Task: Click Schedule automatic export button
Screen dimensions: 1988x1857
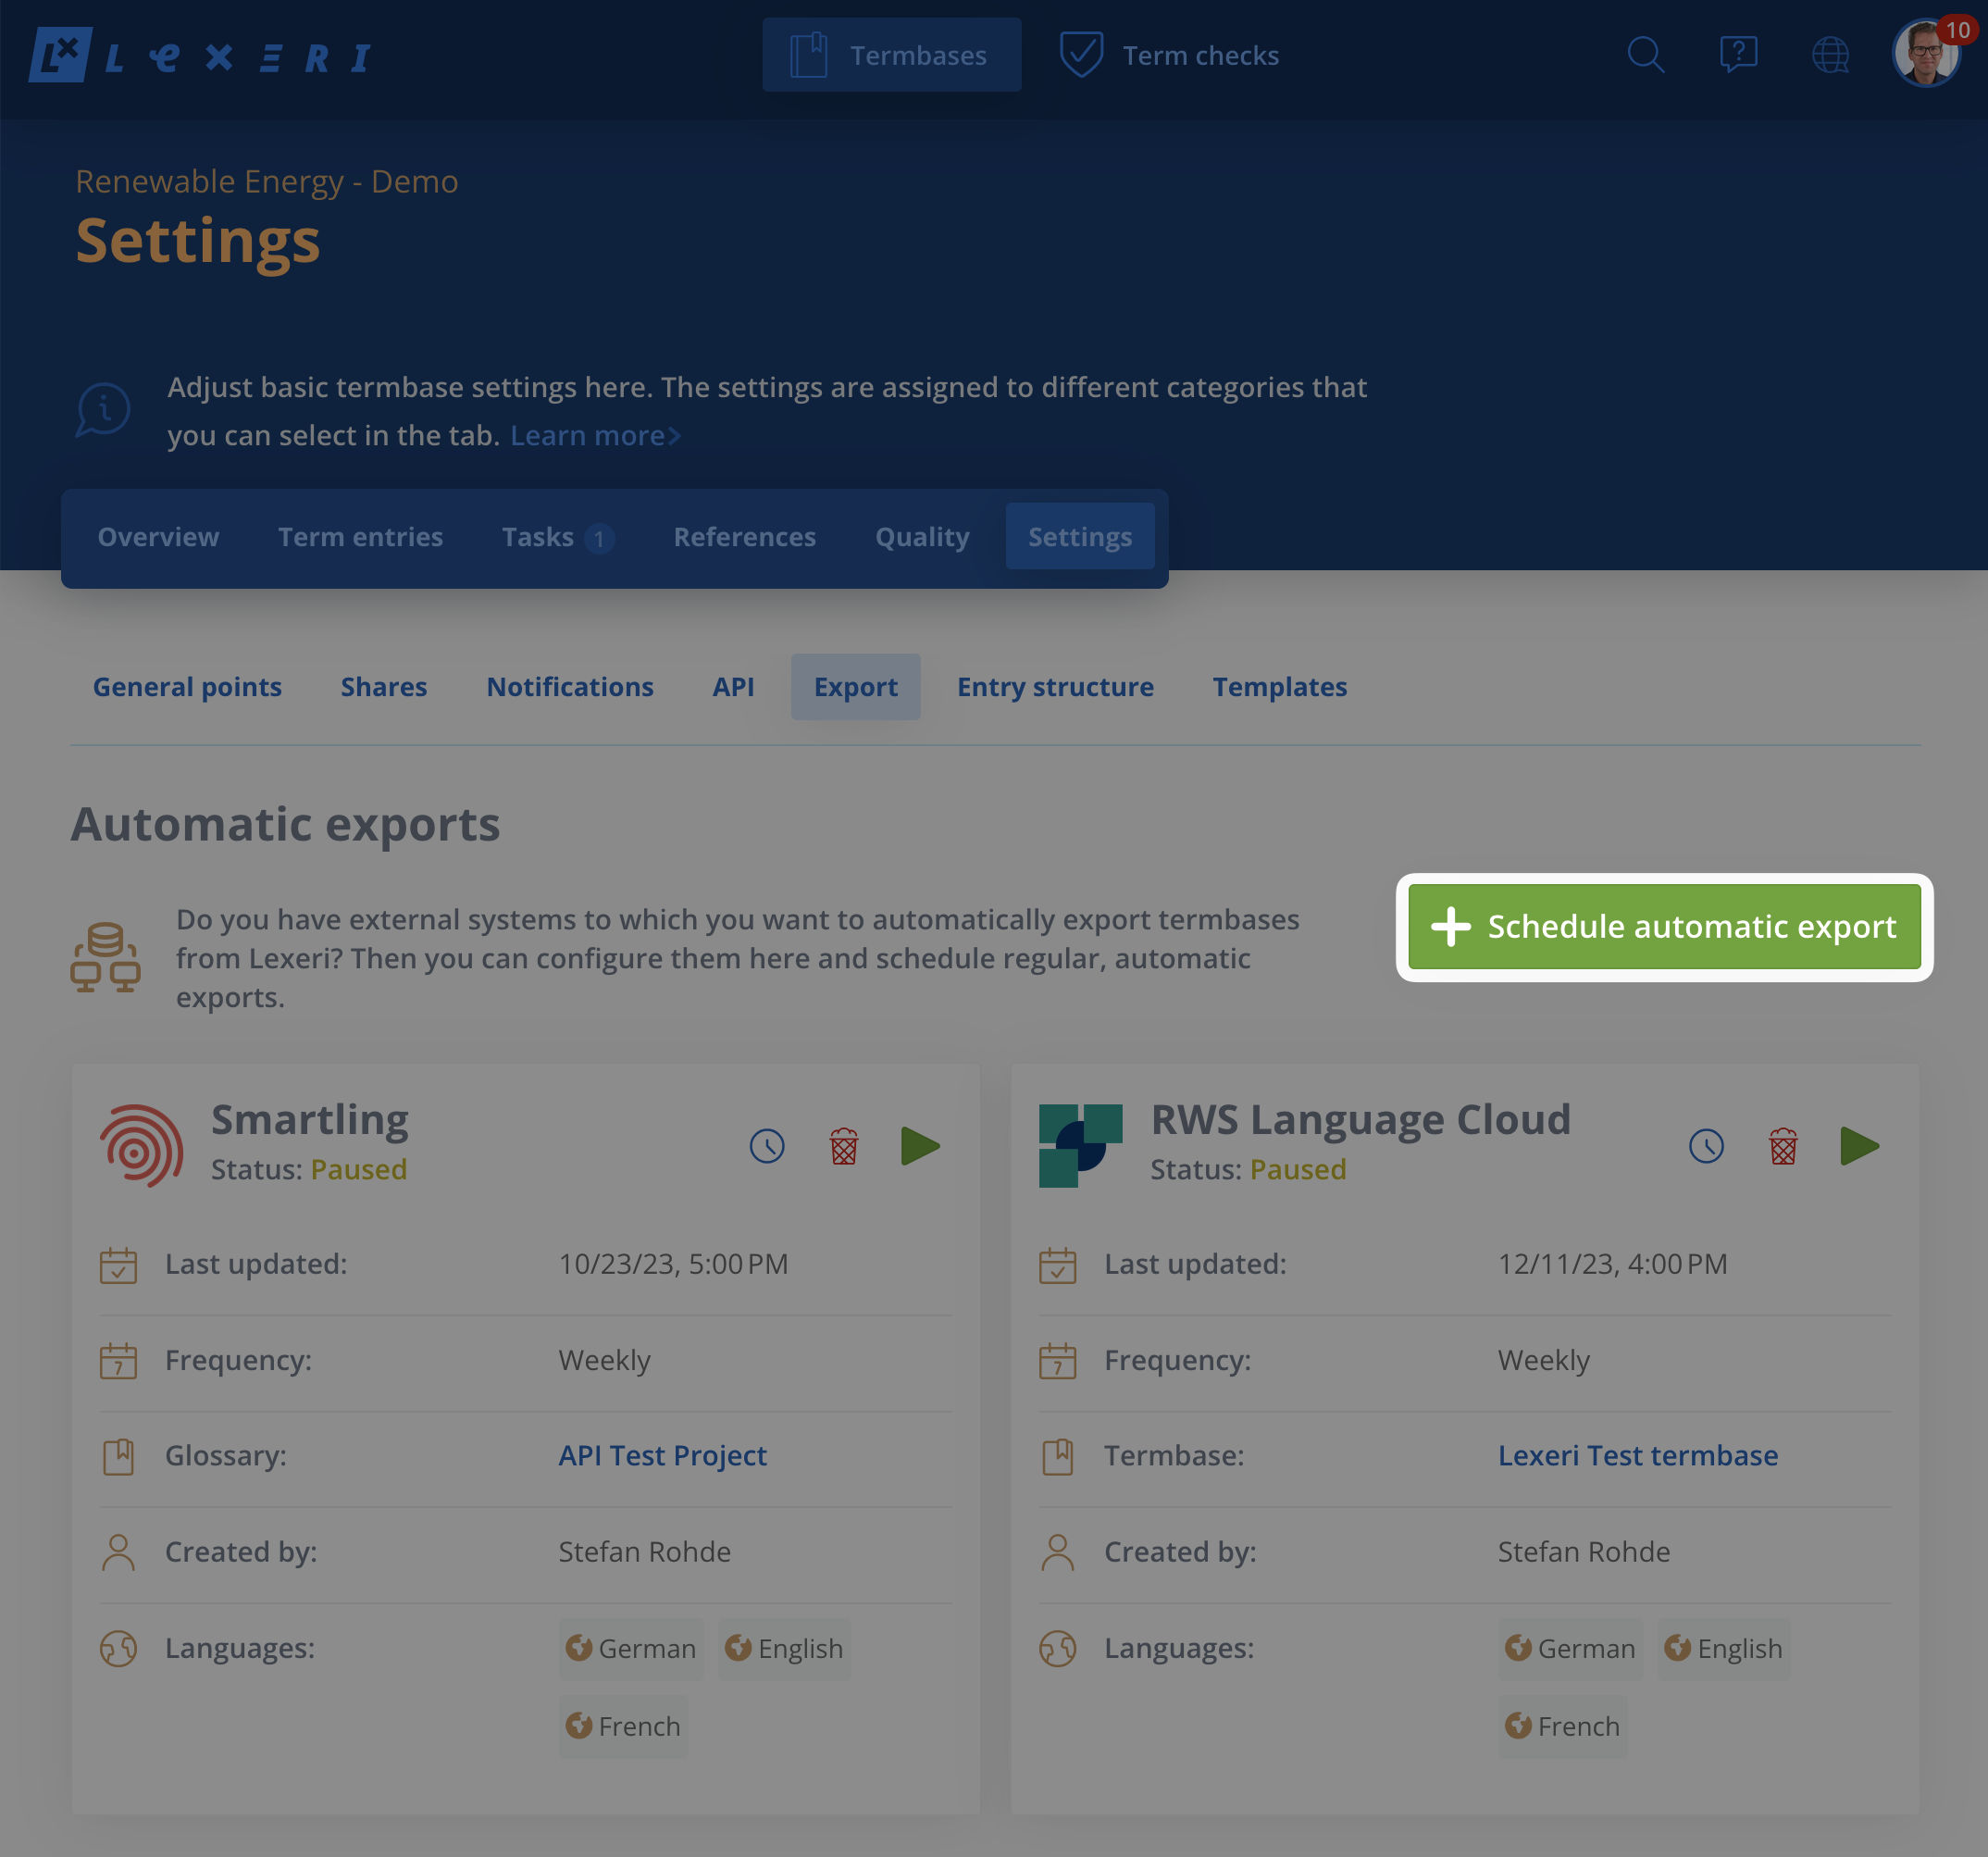Action: [1664, 927]
